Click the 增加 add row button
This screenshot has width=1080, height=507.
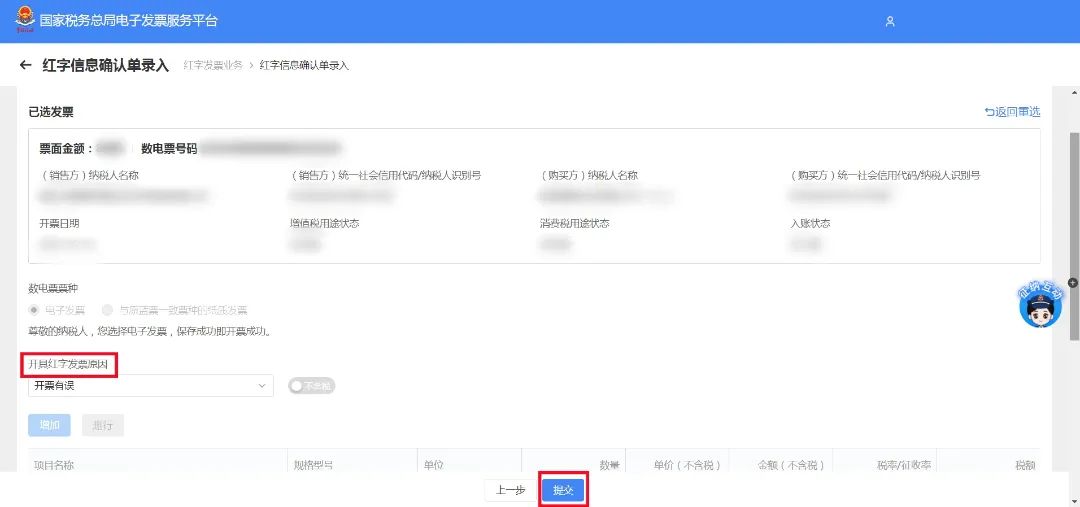[x=49, y=425]
